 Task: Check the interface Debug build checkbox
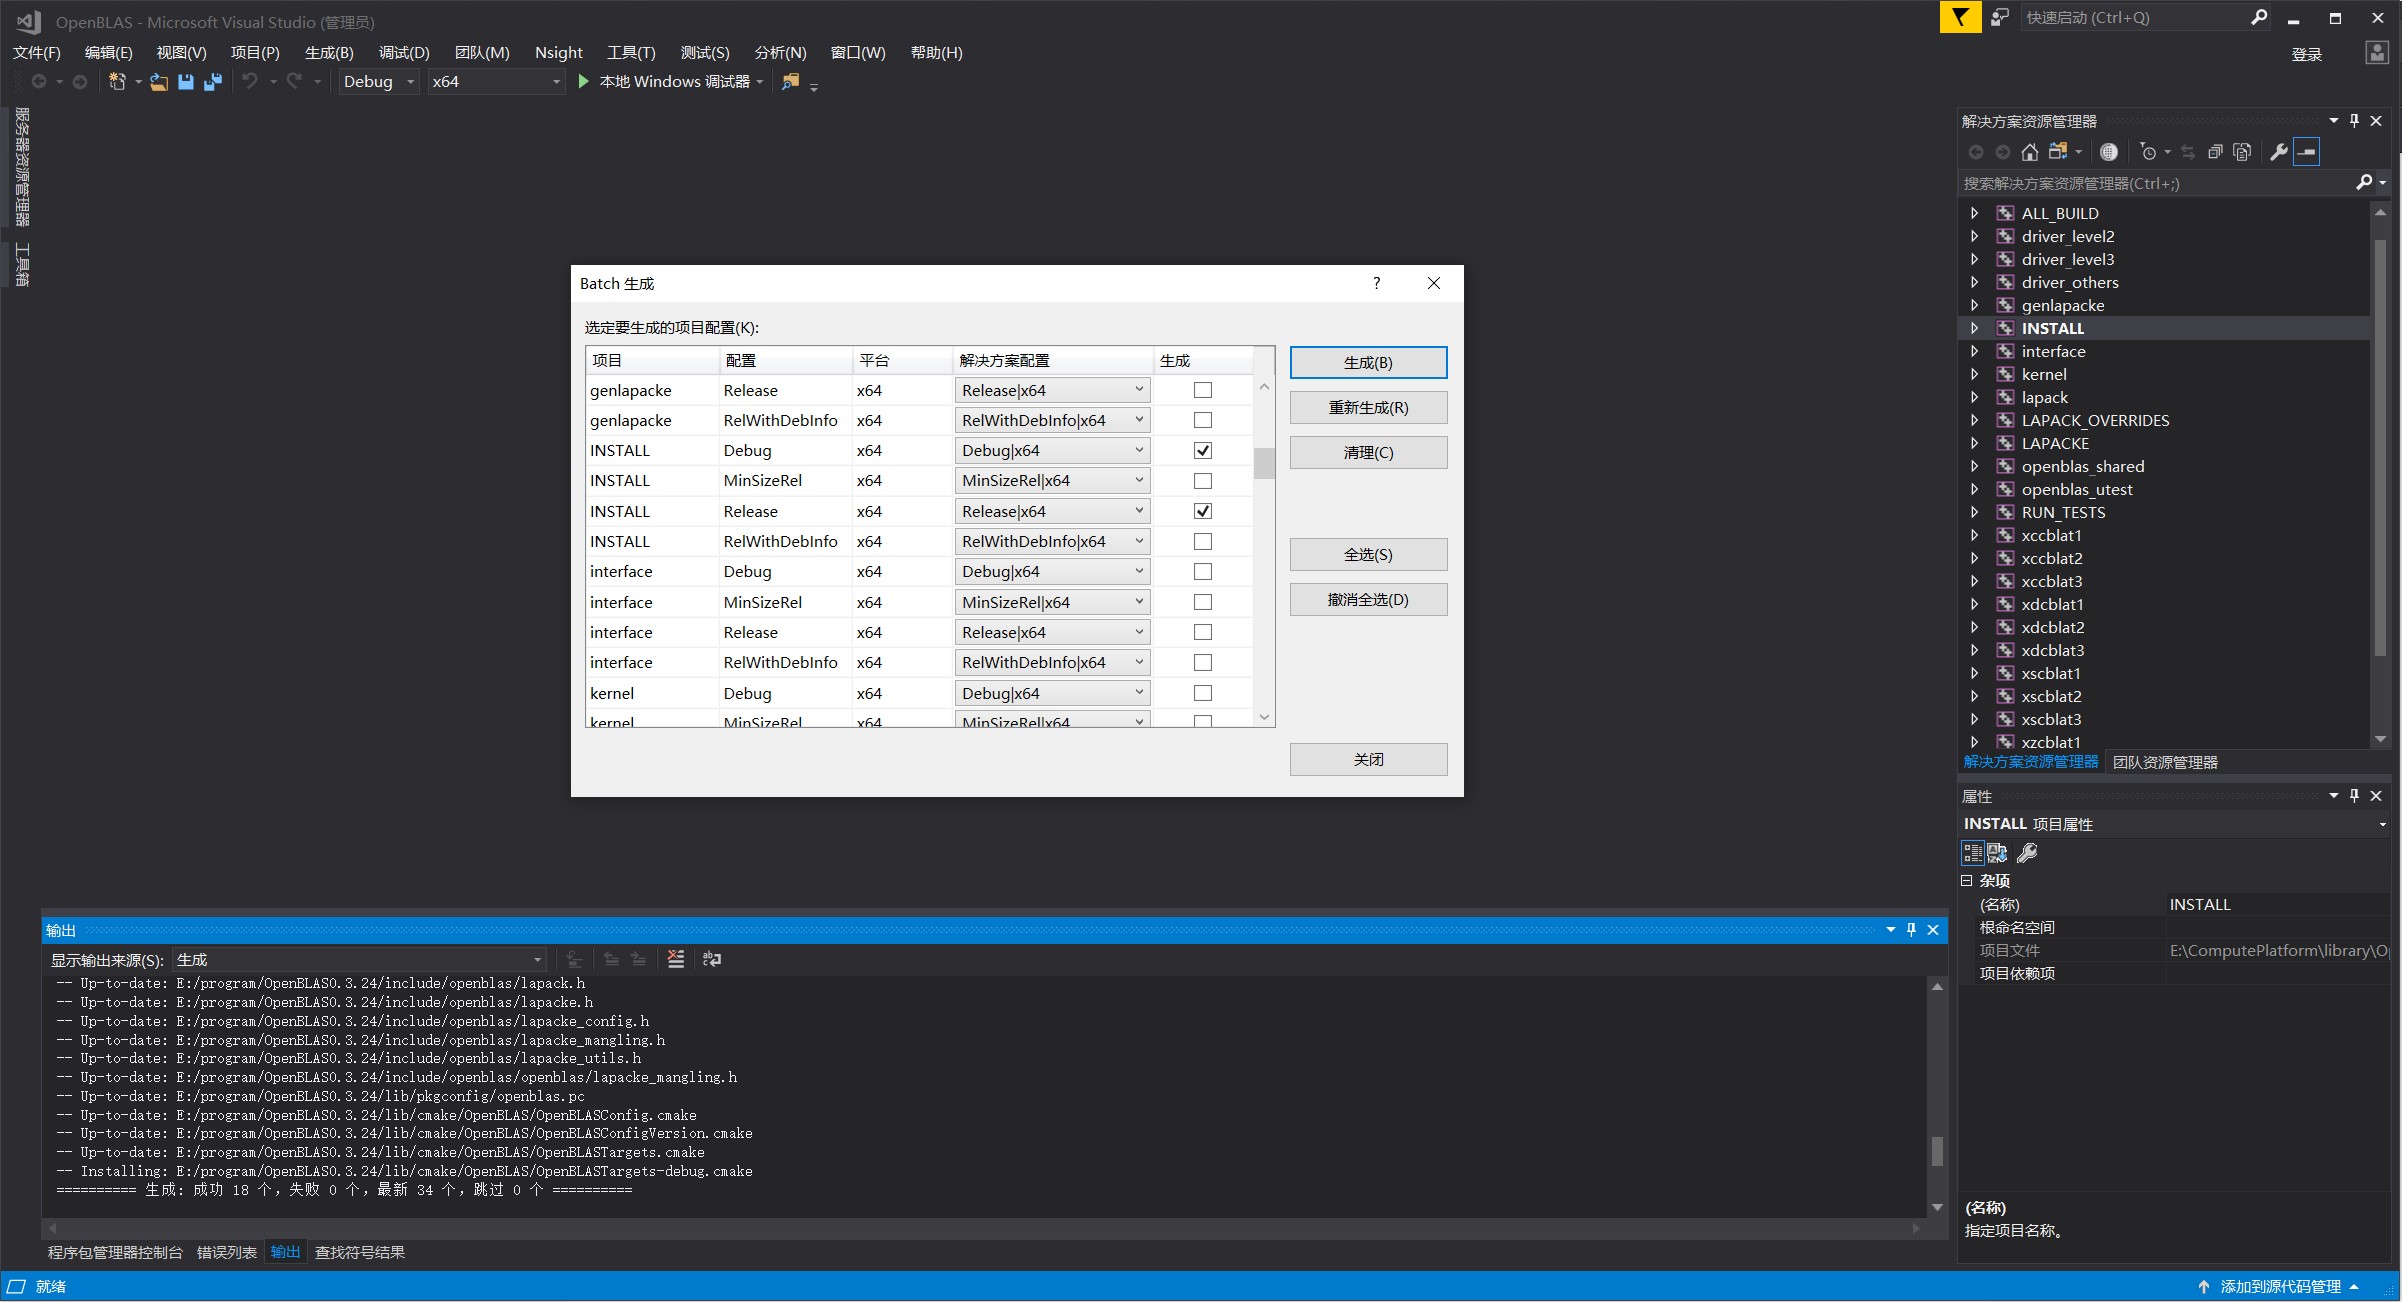coord(1203,572)
